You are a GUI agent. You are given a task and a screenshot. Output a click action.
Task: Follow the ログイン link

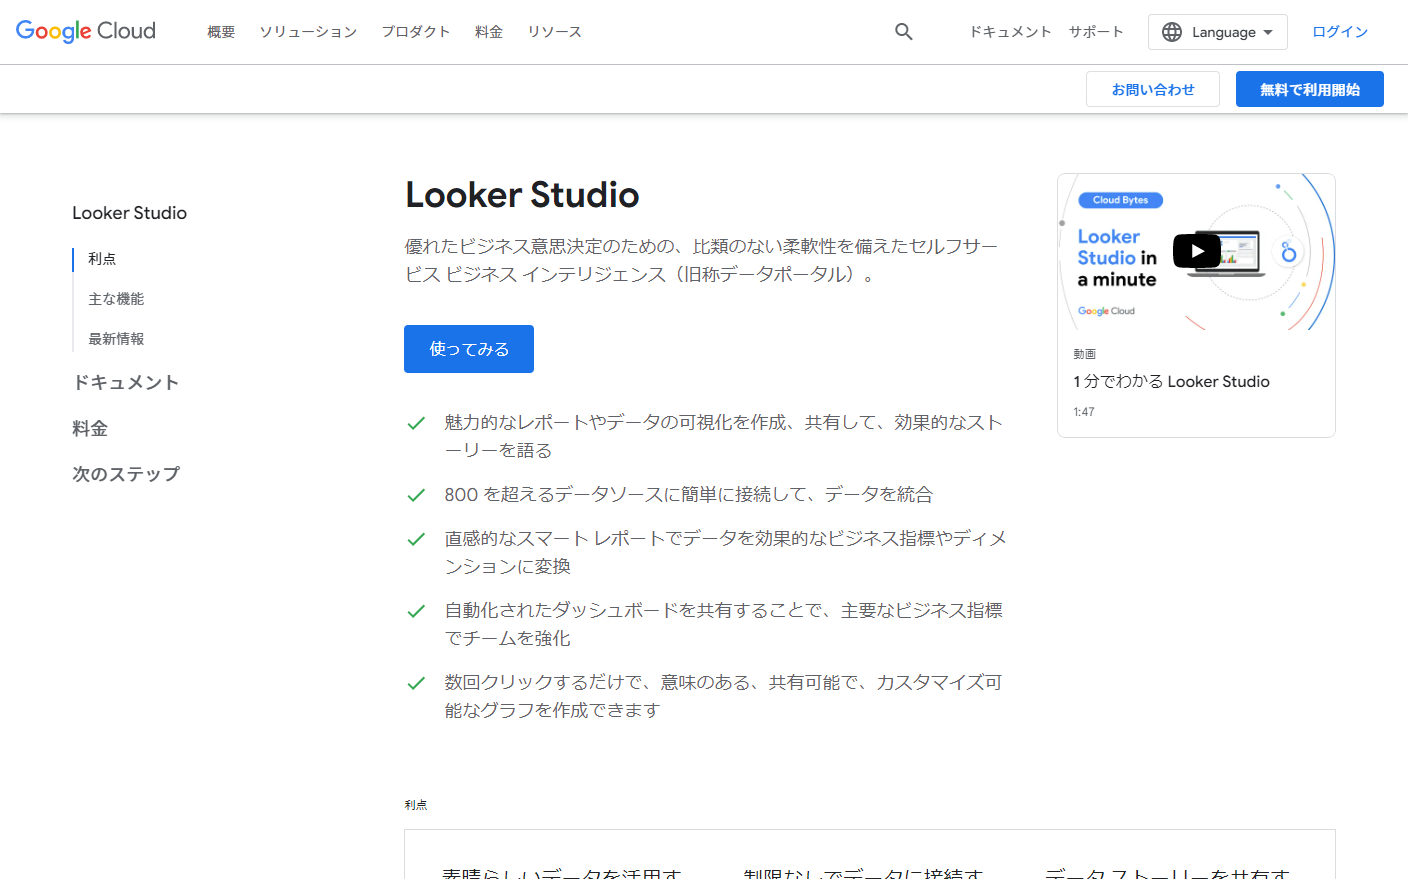pyautogui.click(x=1340, y=31)
